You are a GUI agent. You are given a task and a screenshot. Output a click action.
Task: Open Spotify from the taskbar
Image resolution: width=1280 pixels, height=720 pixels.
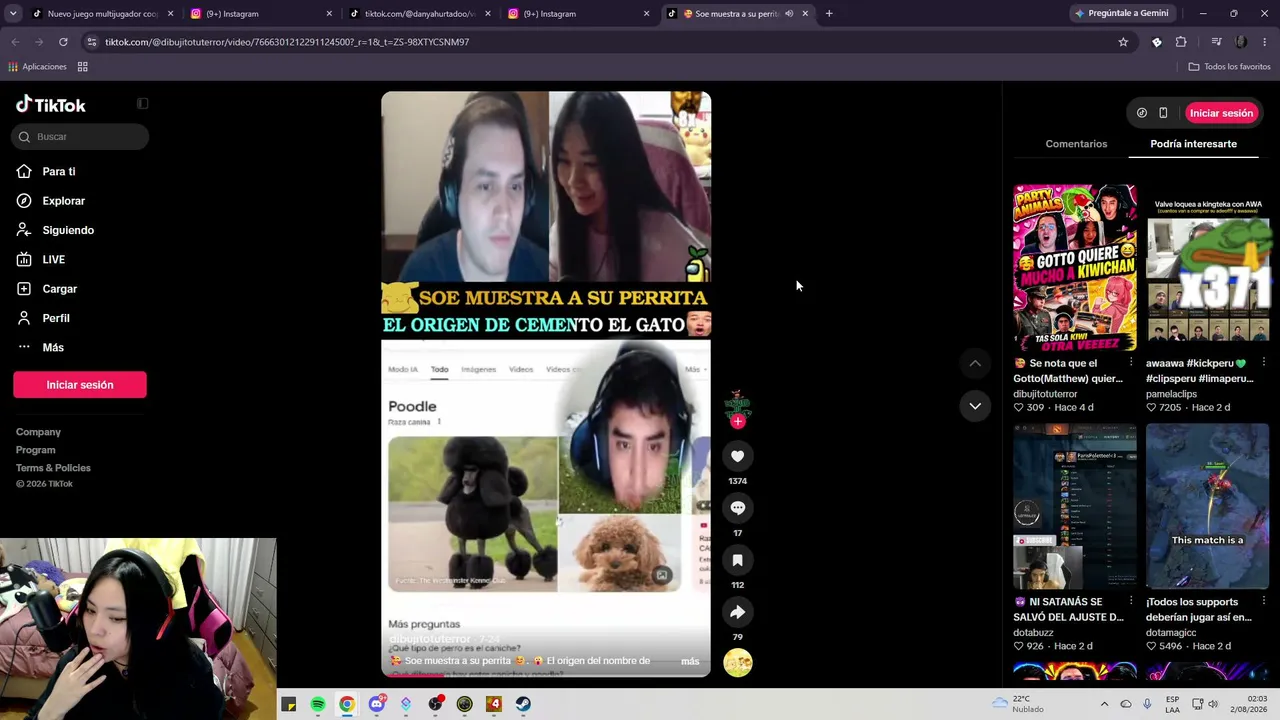click(318, 704)
